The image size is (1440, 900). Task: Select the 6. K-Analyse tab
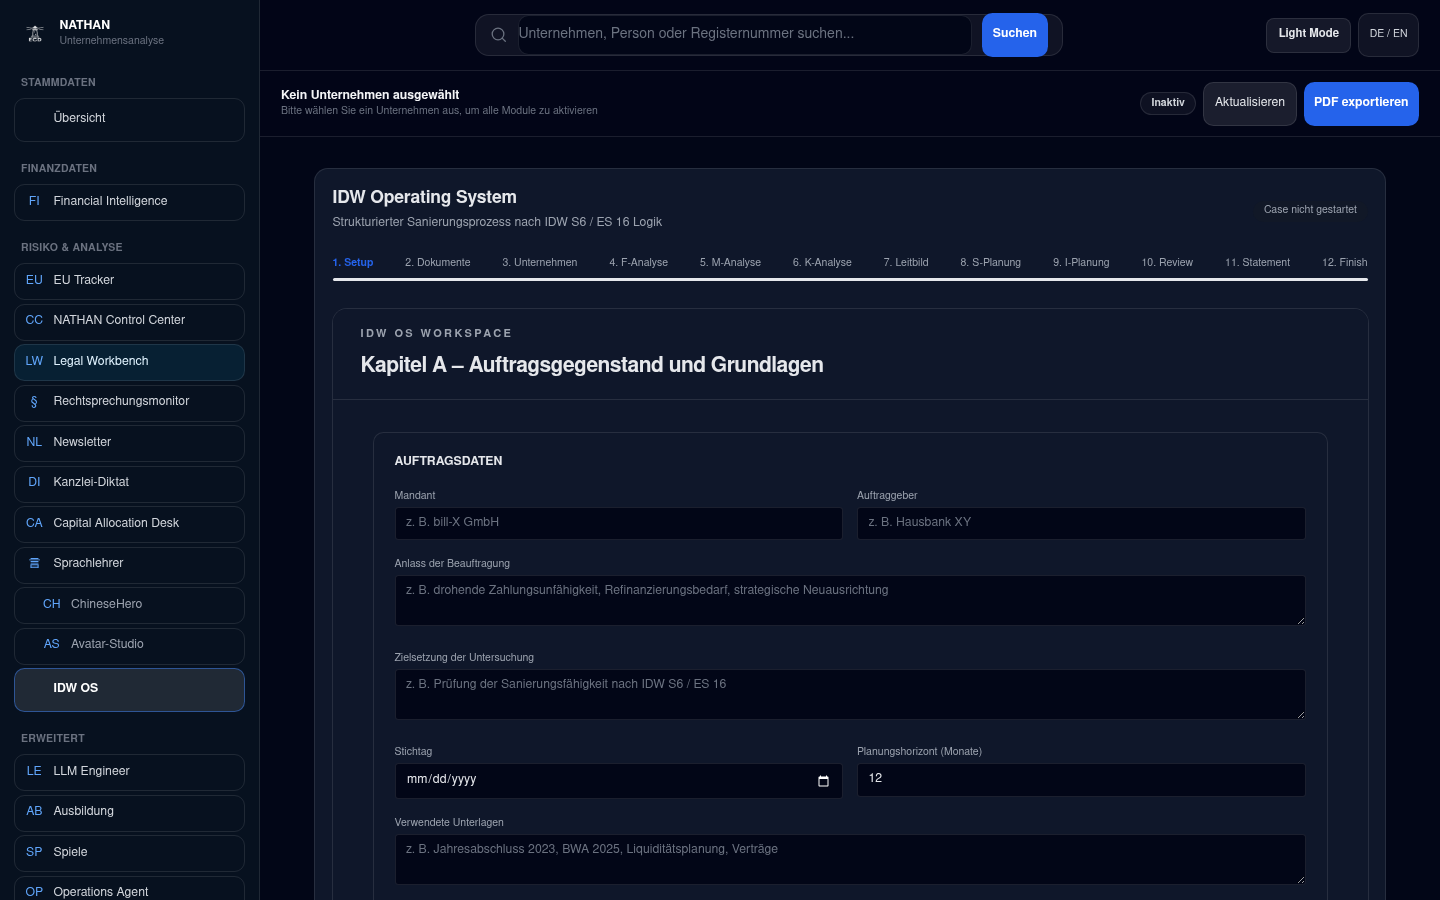click(822, 263)
